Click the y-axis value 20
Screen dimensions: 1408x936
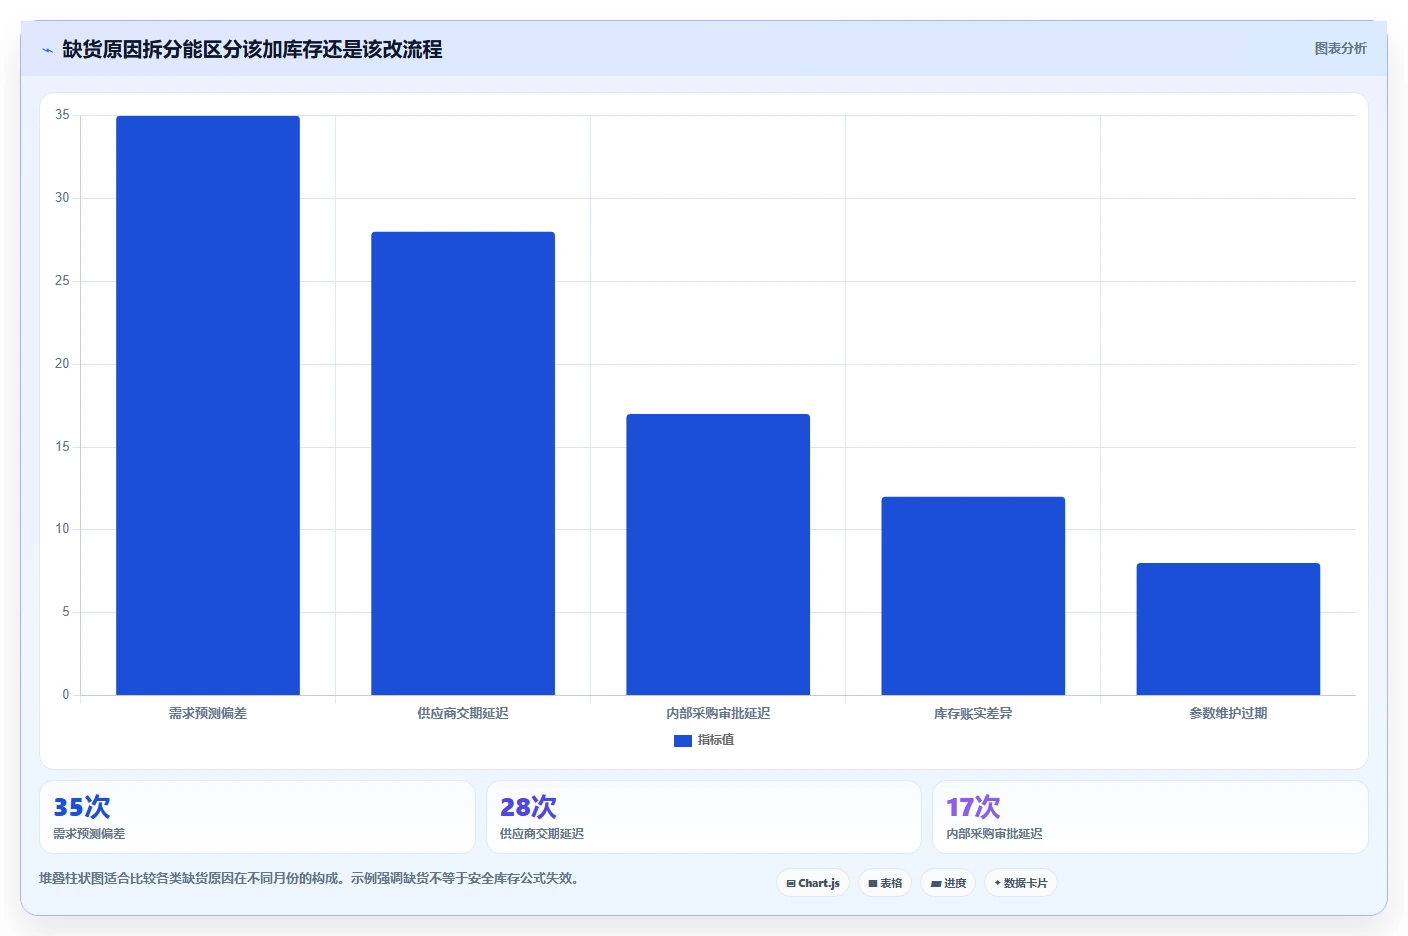click(x=62, y=364)
